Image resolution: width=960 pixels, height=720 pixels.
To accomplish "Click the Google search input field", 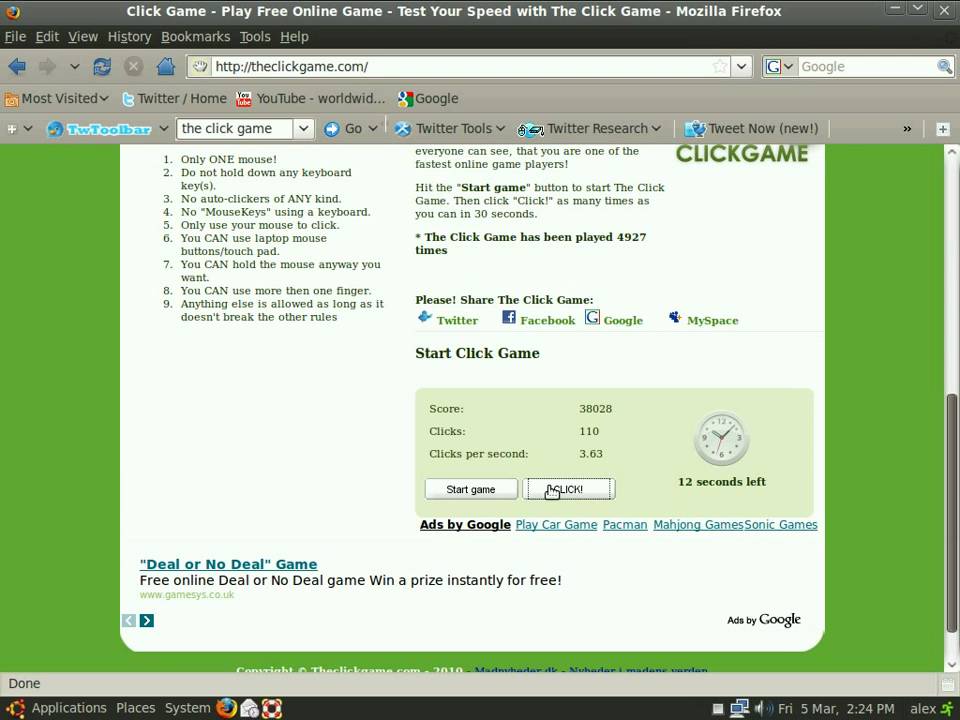I will tap(867, 66).
